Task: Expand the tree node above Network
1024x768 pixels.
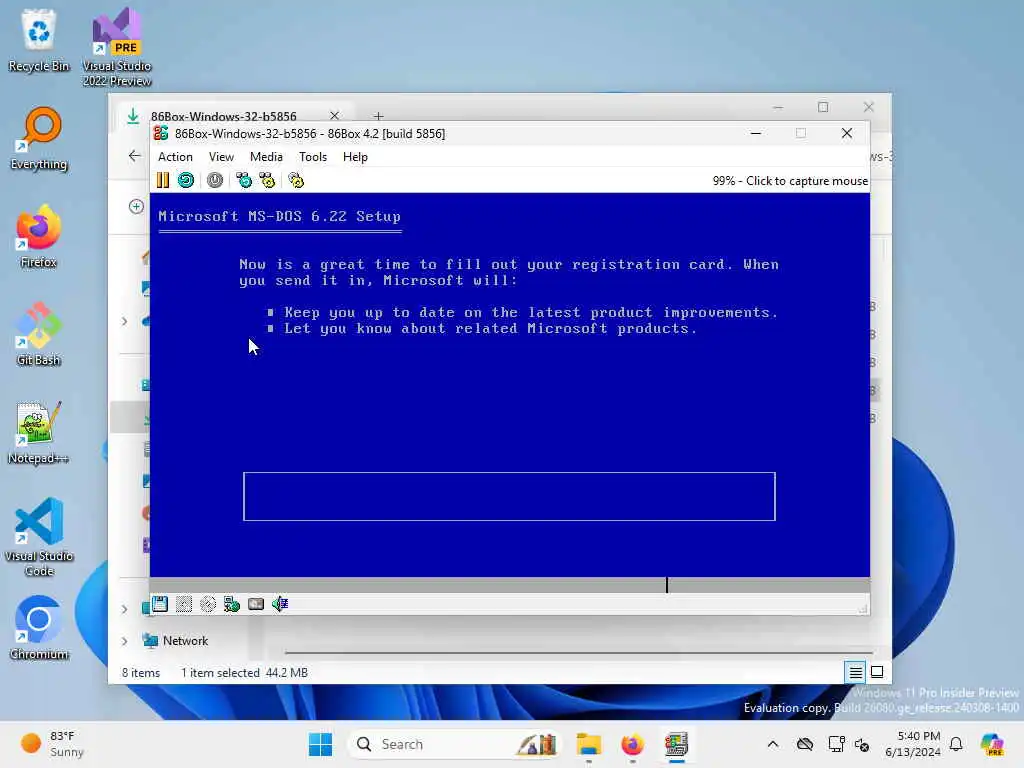Action: [x=125, y=609]
